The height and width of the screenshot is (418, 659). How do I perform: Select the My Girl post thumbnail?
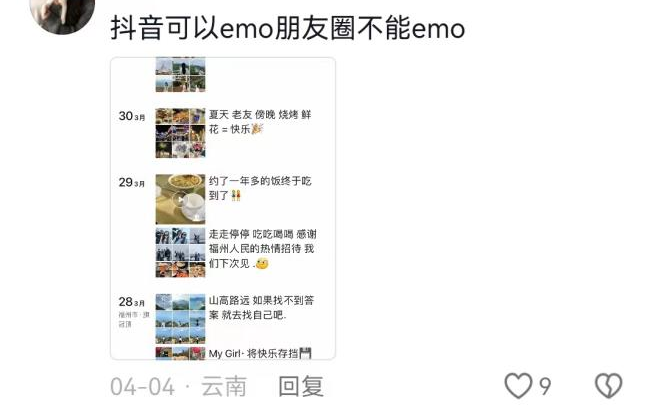(x=180, y=353)
